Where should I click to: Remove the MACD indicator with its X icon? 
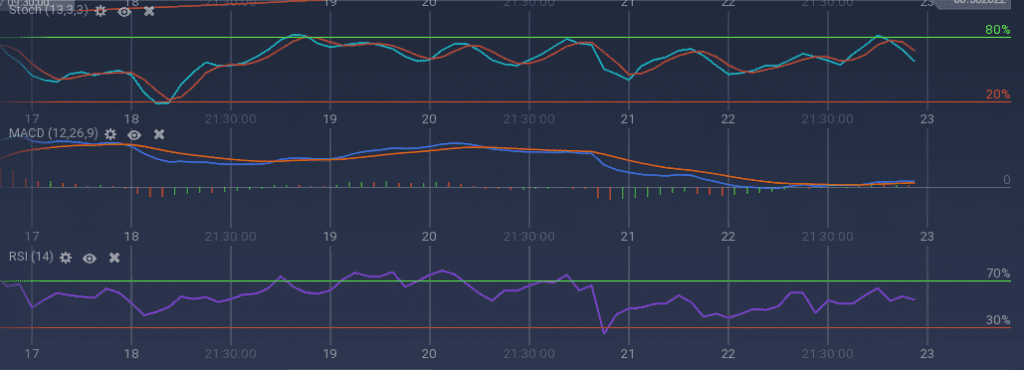pos(159,134)
